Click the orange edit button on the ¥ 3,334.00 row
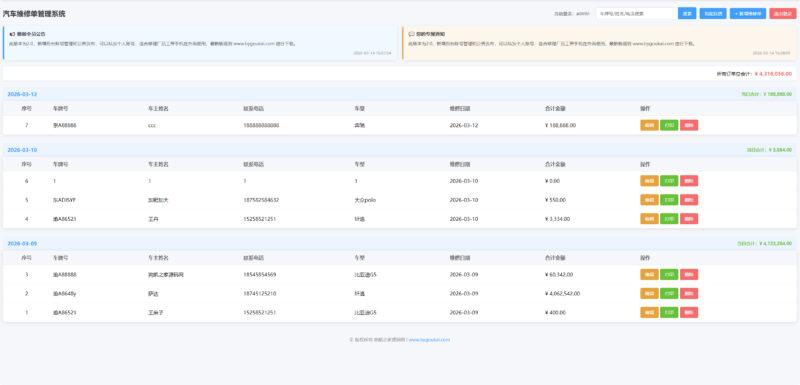The height and width of the screenshot is (385, 800). [649, 219]
